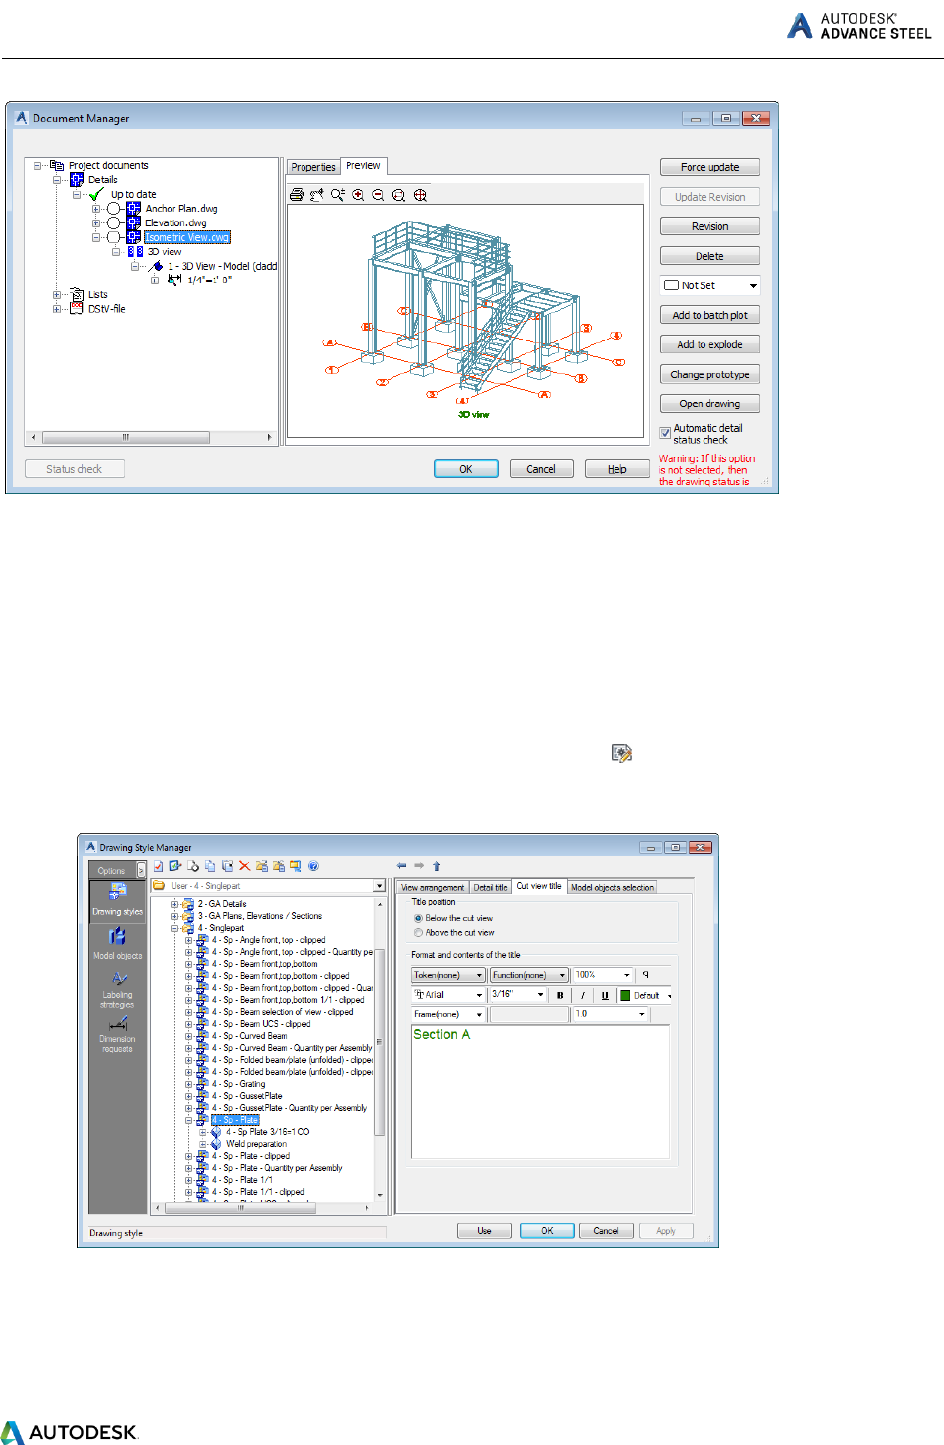This screenshot has width=944, height=1445.
Task: Open the Frame(none) dropdown
Action: point(448,1014)
